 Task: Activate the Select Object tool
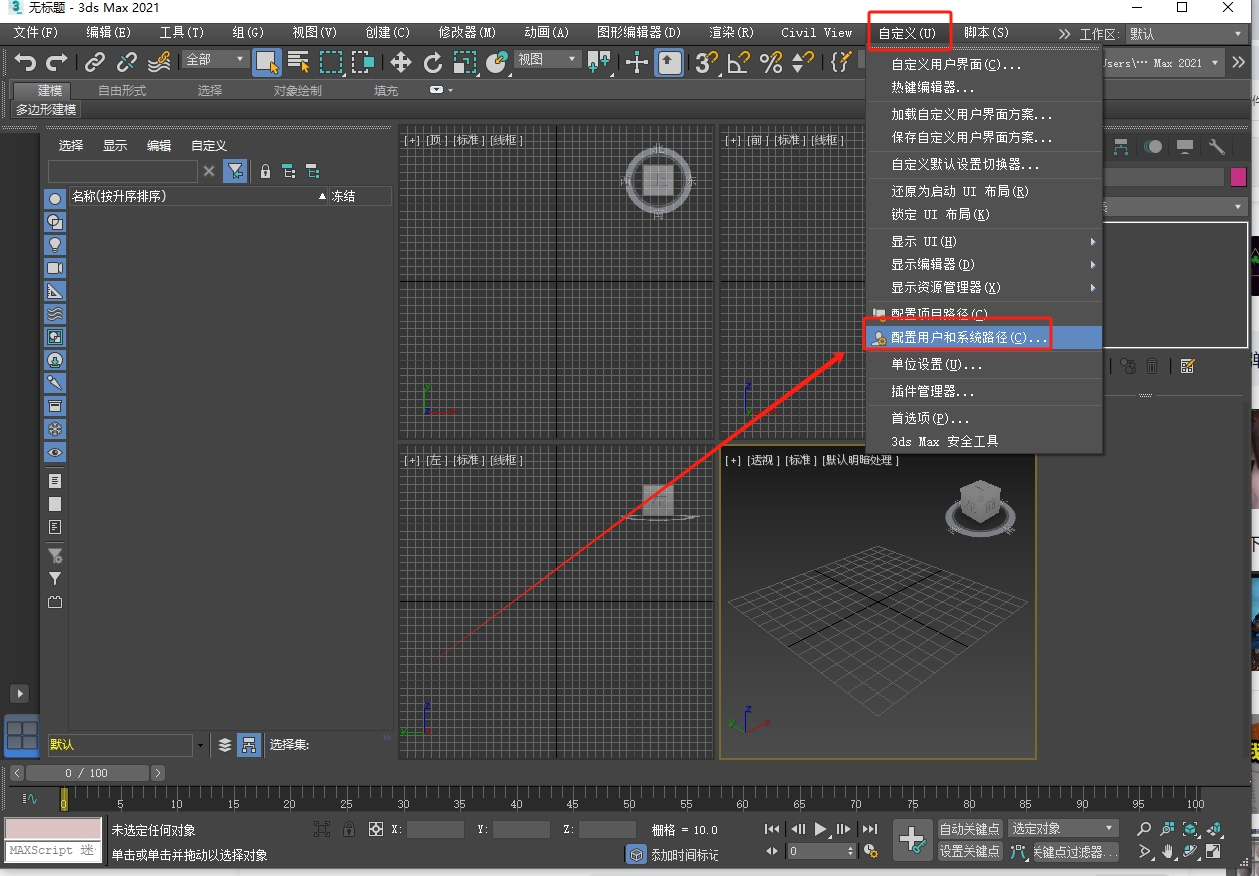pos(267,63)
